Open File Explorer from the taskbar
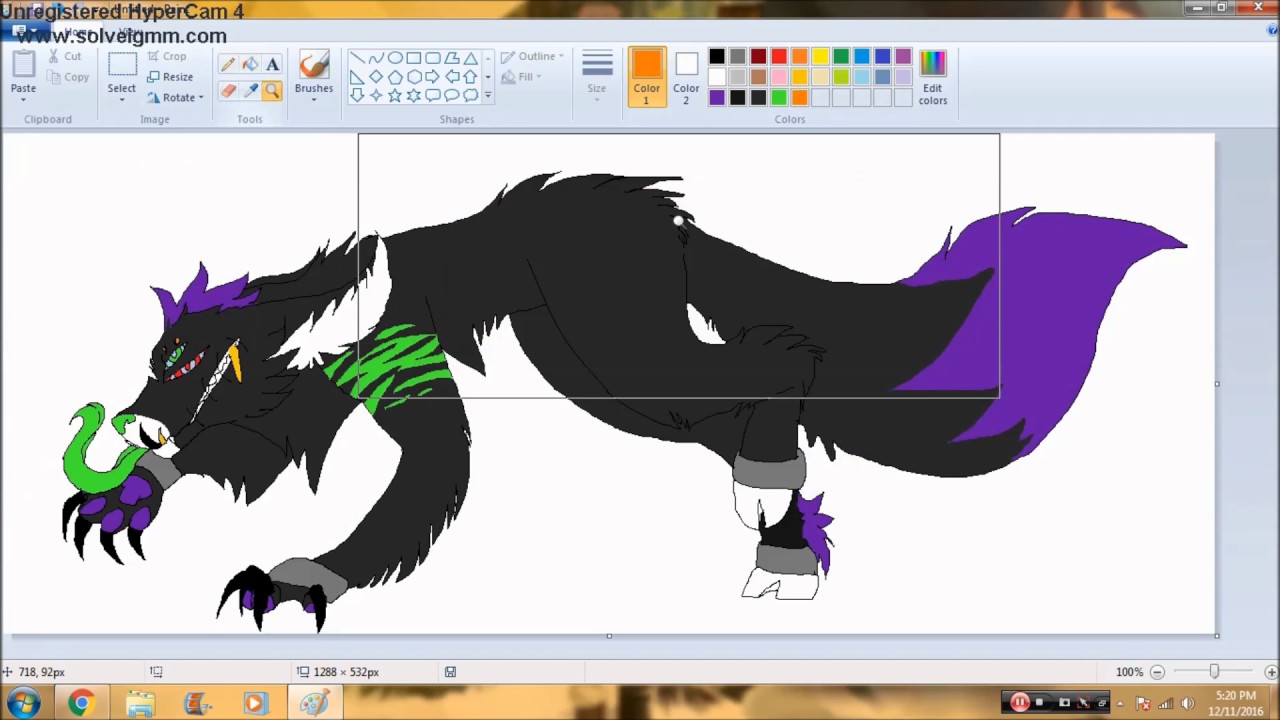The height and width of the screenshot is (720, 1280). click(140, 703)
